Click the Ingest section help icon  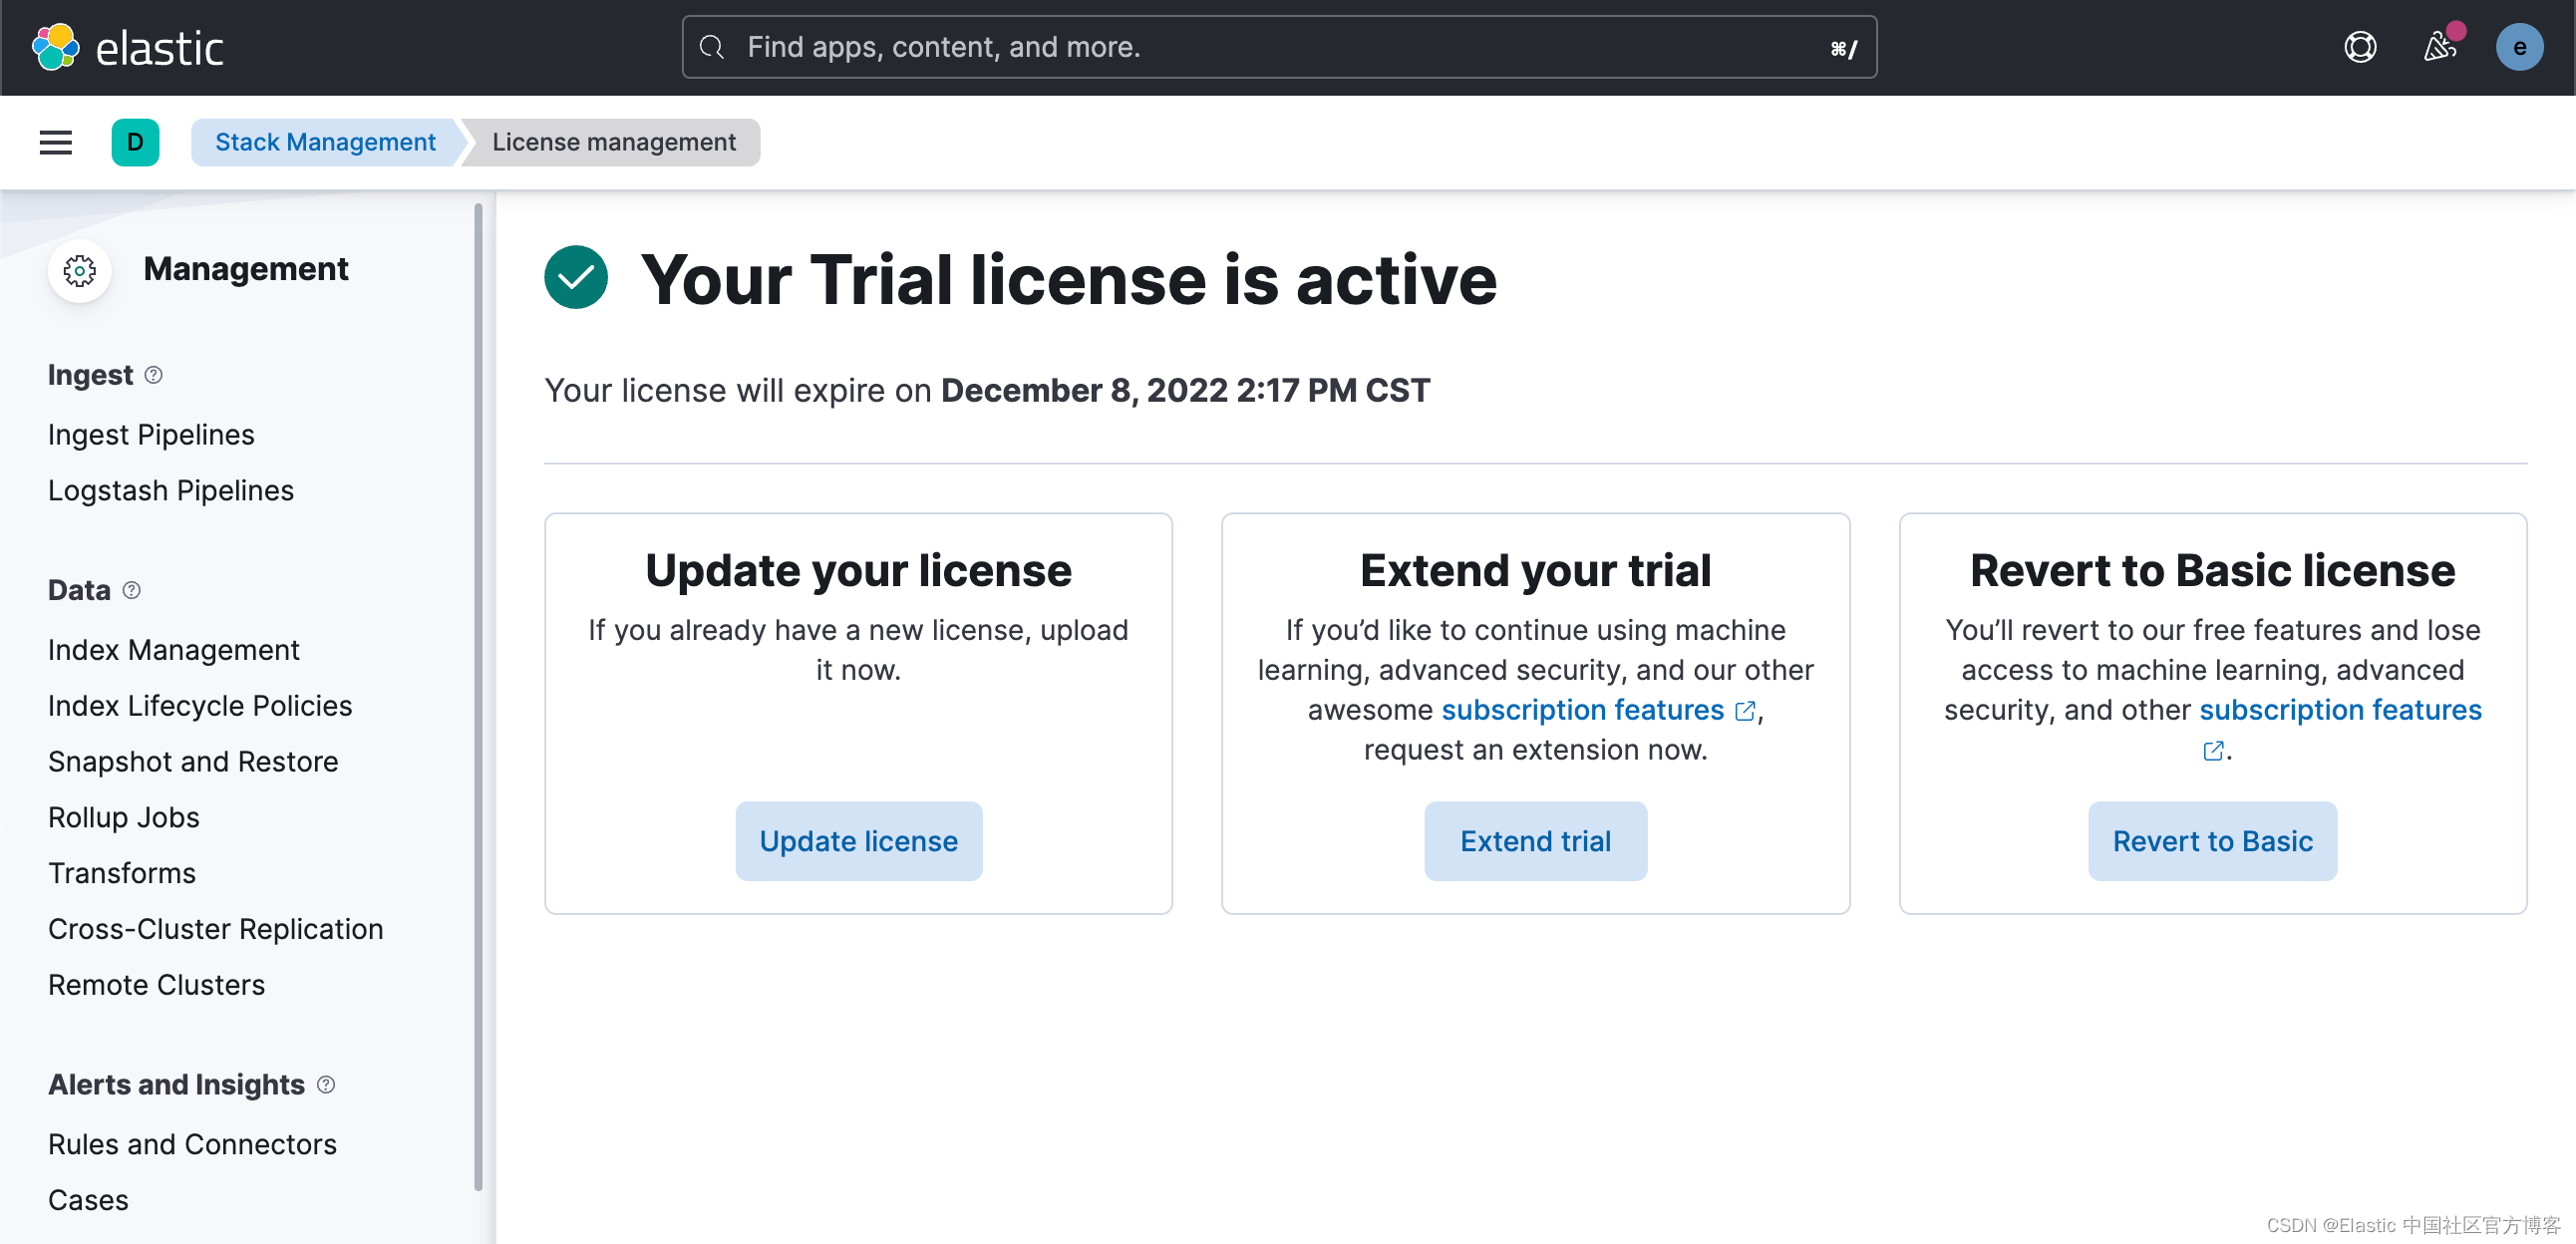pyautogui.click(x=153, y=375)
